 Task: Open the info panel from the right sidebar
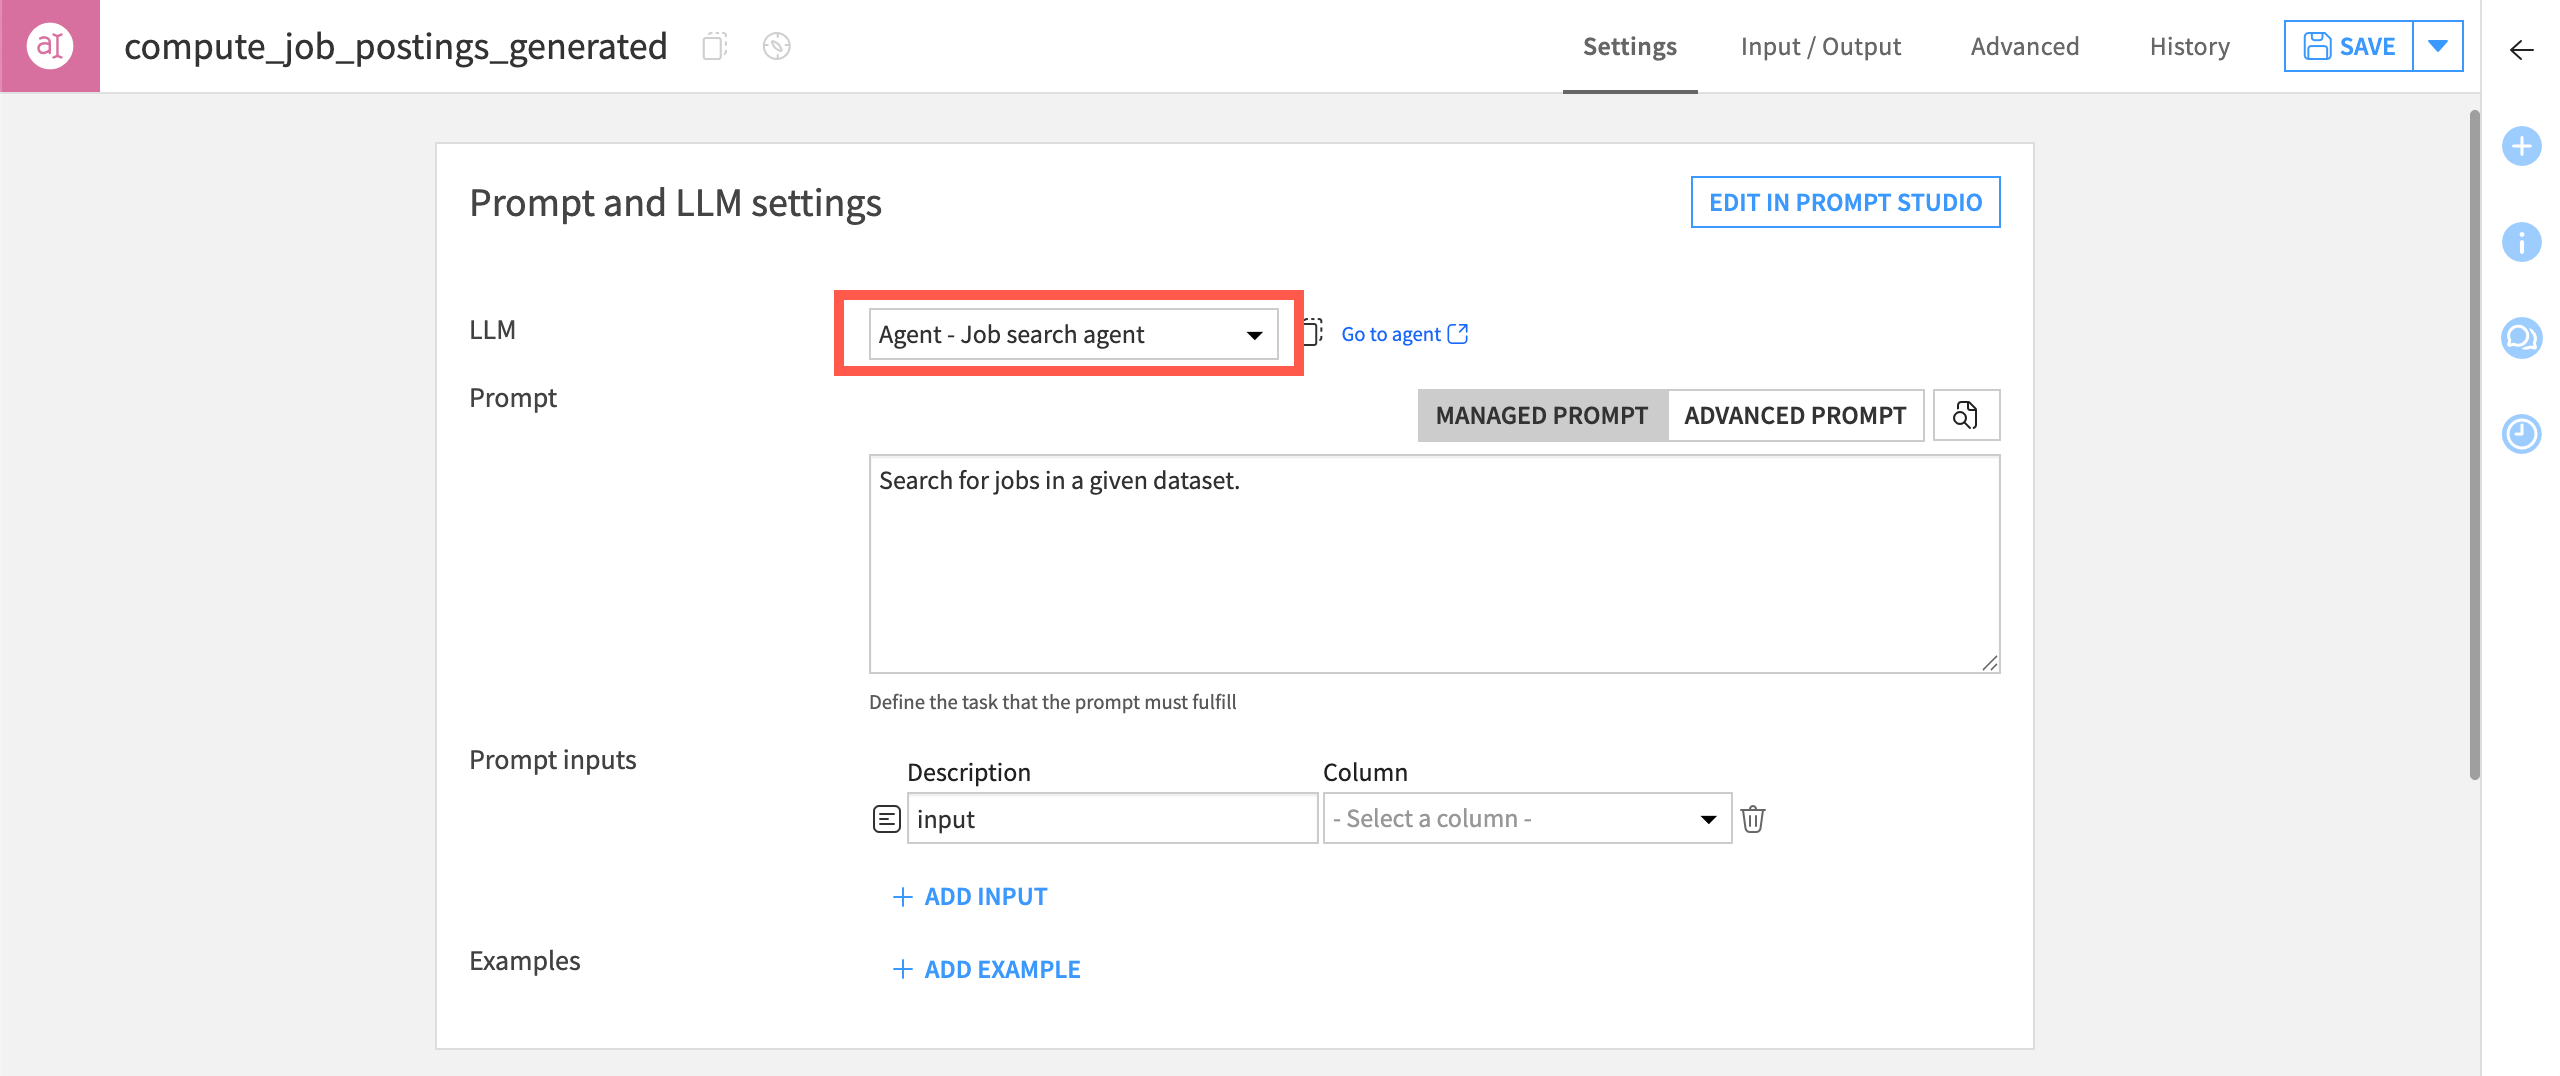pos(2521,242)
